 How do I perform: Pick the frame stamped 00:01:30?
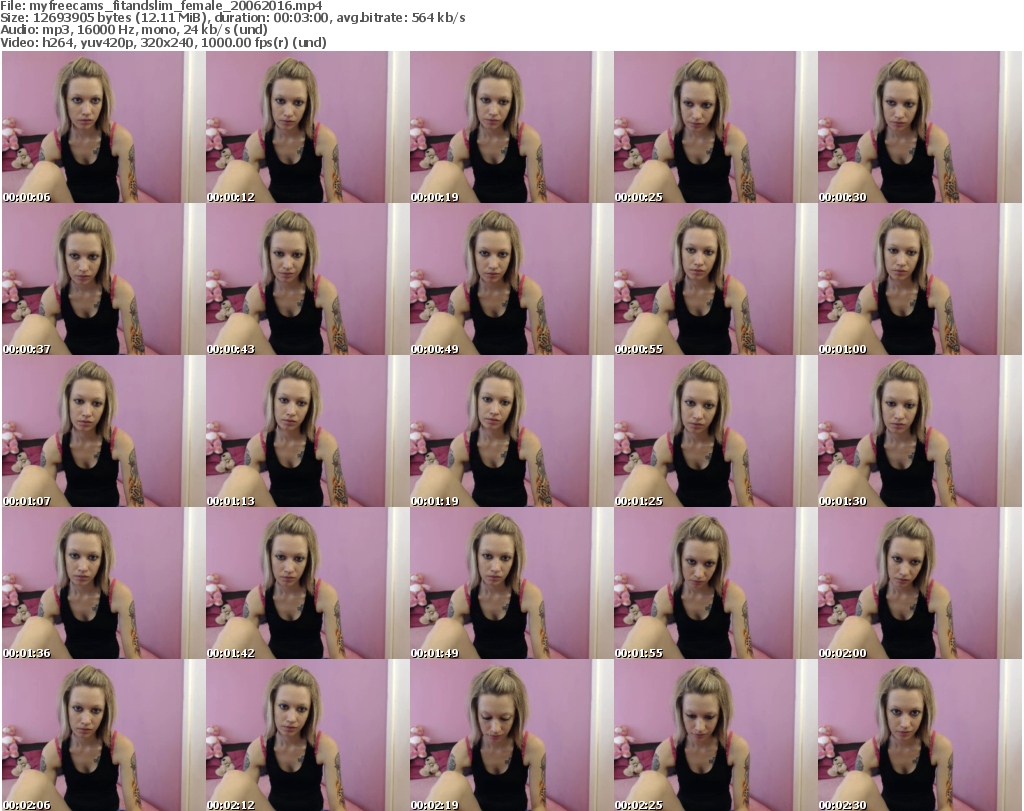pyautogui.click(x=920, y=431)
